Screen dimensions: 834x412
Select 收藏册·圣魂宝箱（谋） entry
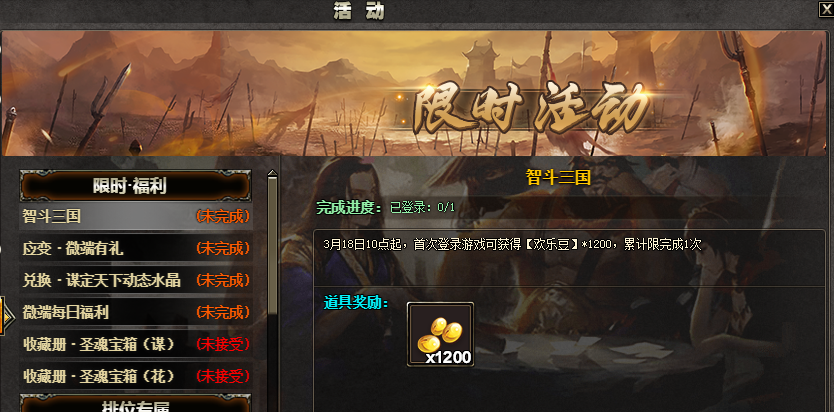(136, 344)
